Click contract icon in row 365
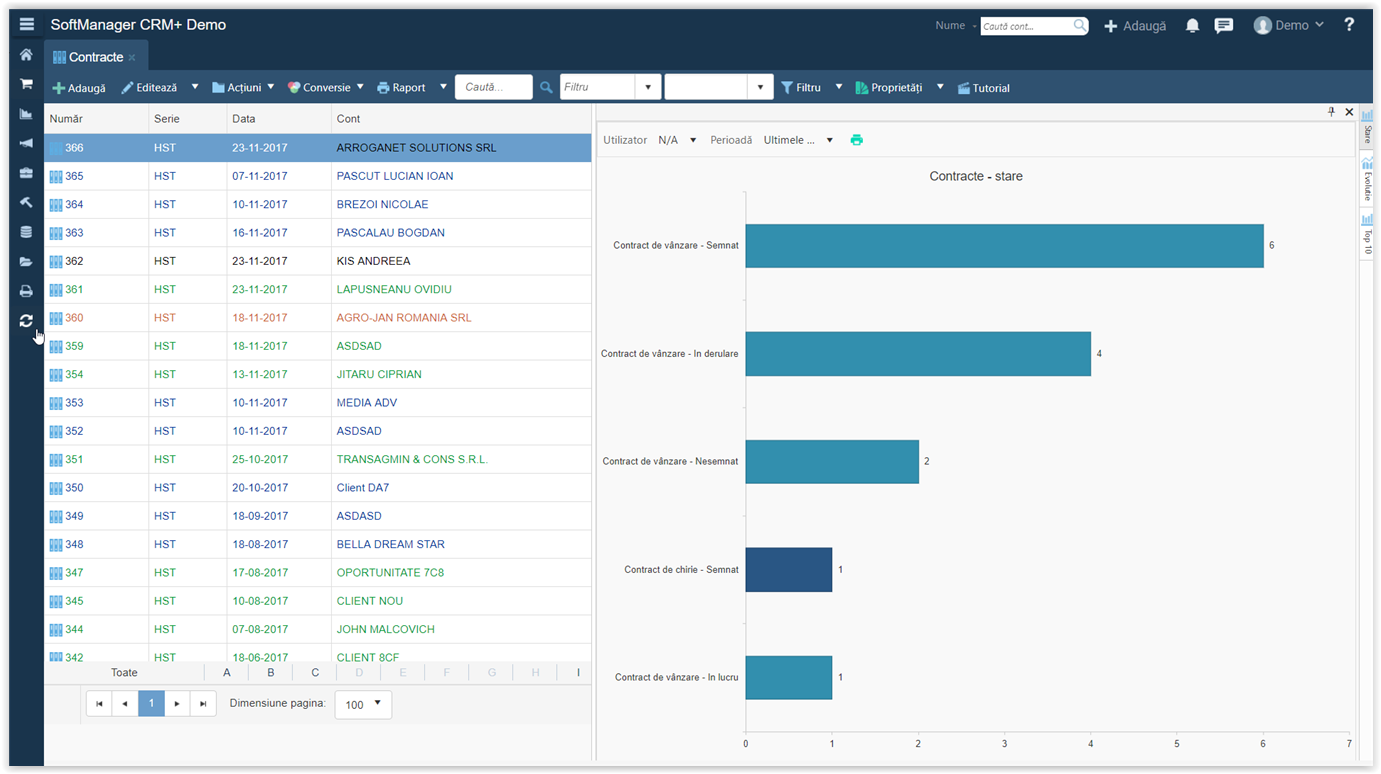This screenshot has width=1381, height=774. click(56, 176)
